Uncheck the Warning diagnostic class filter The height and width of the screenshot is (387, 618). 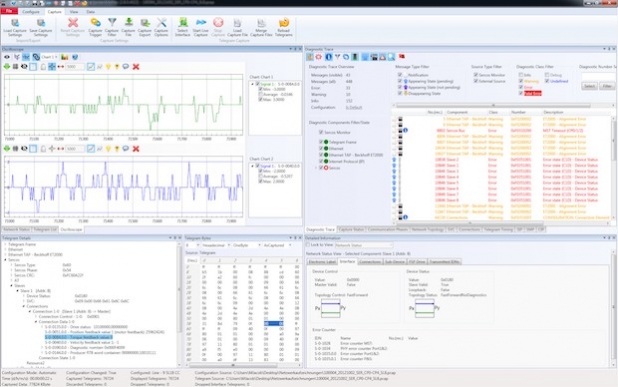point(521,81)
